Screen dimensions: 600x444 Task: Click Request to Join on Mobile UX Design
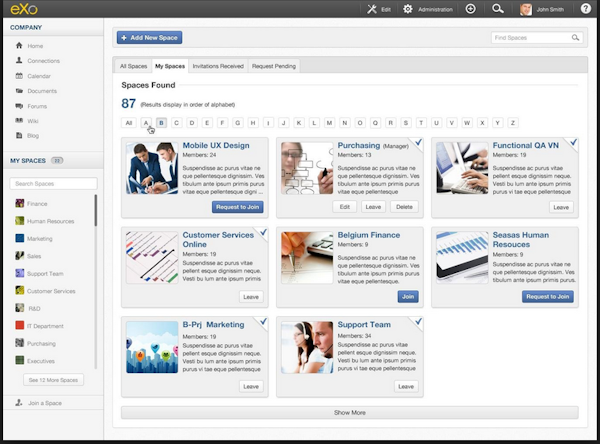238,207
